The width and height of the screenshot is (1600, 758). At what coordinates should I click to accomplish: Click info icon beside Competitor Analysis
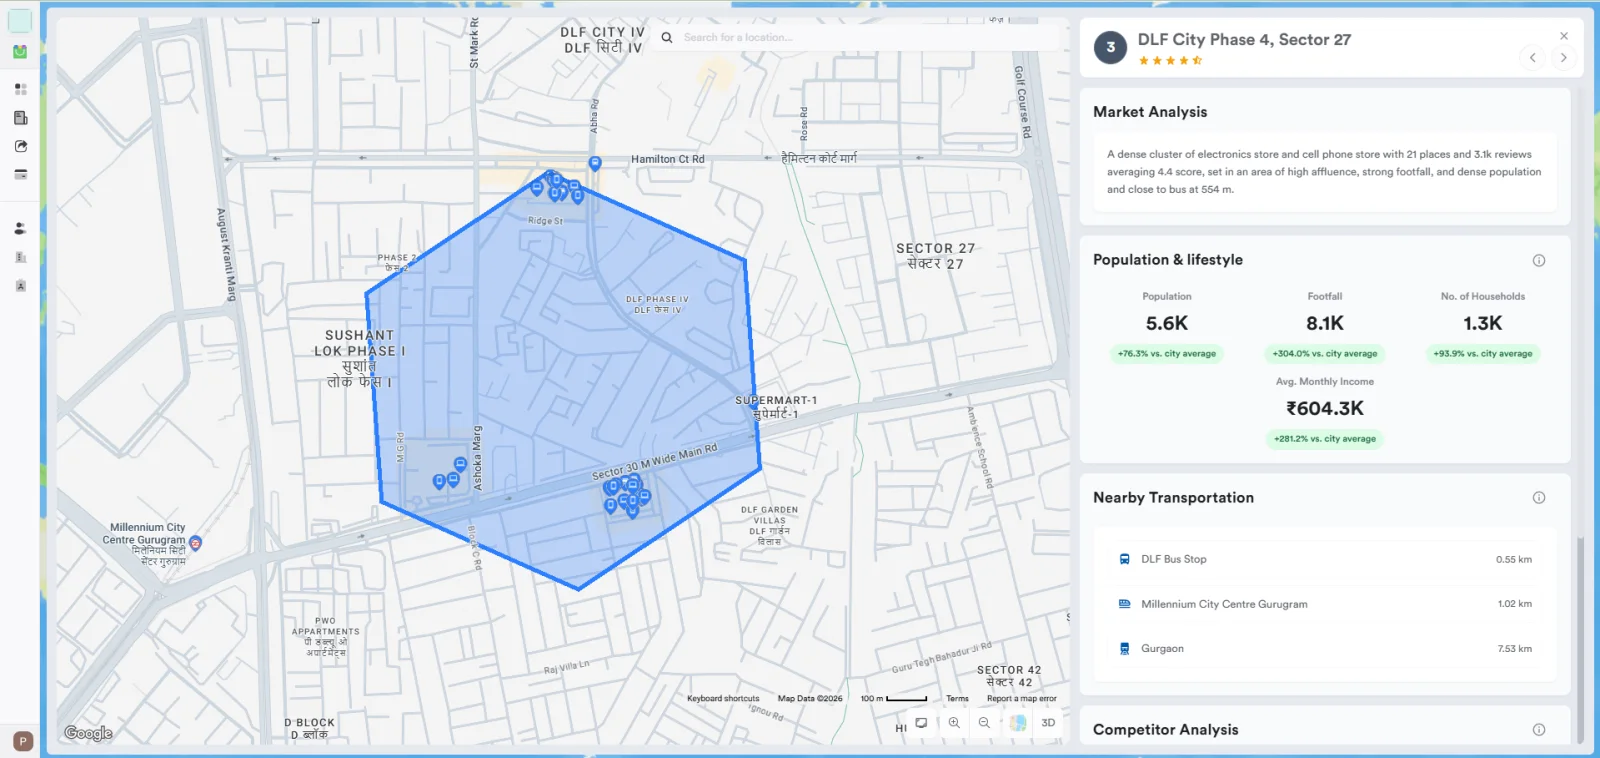click(1539, 730)
